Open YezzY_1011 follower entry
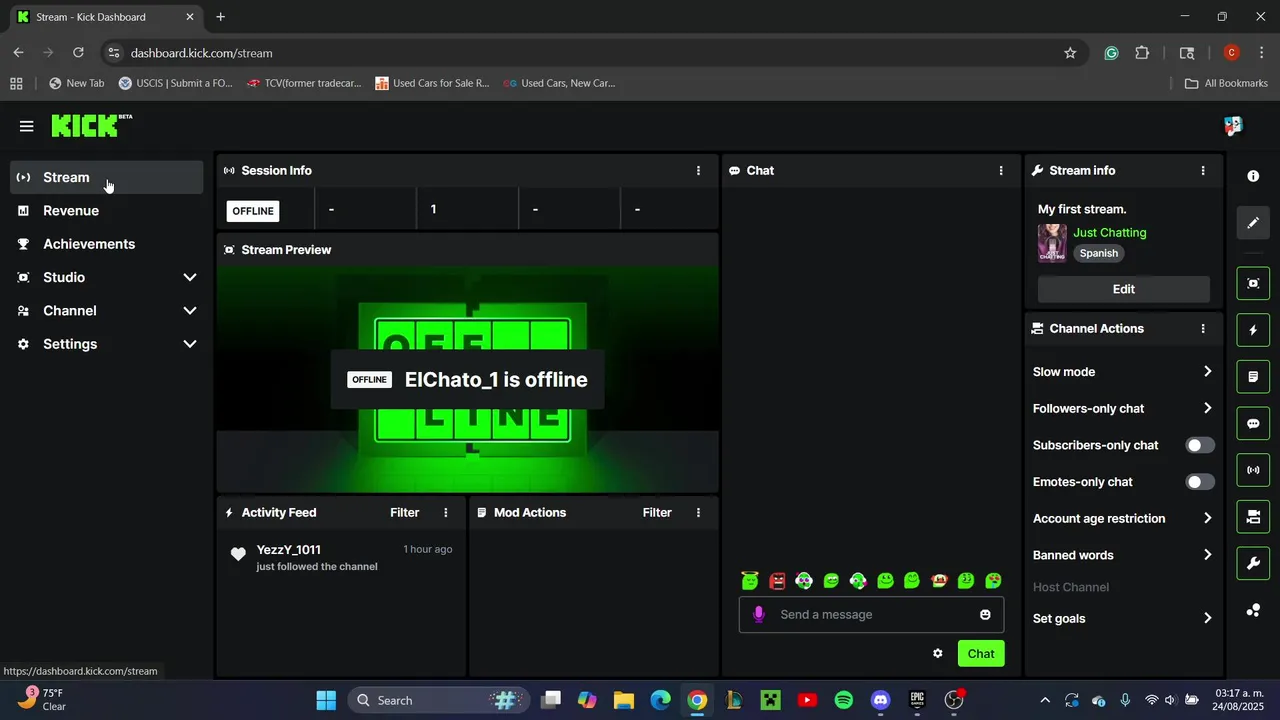Viewport: 1280px width, 720px height. 342,557
